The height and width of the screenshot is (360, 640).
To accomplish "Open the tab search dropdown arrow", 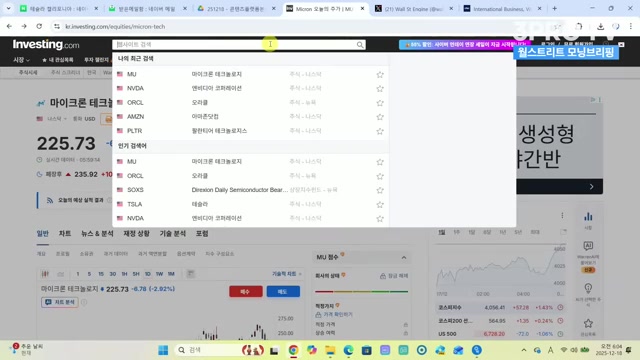I will 8,9.
